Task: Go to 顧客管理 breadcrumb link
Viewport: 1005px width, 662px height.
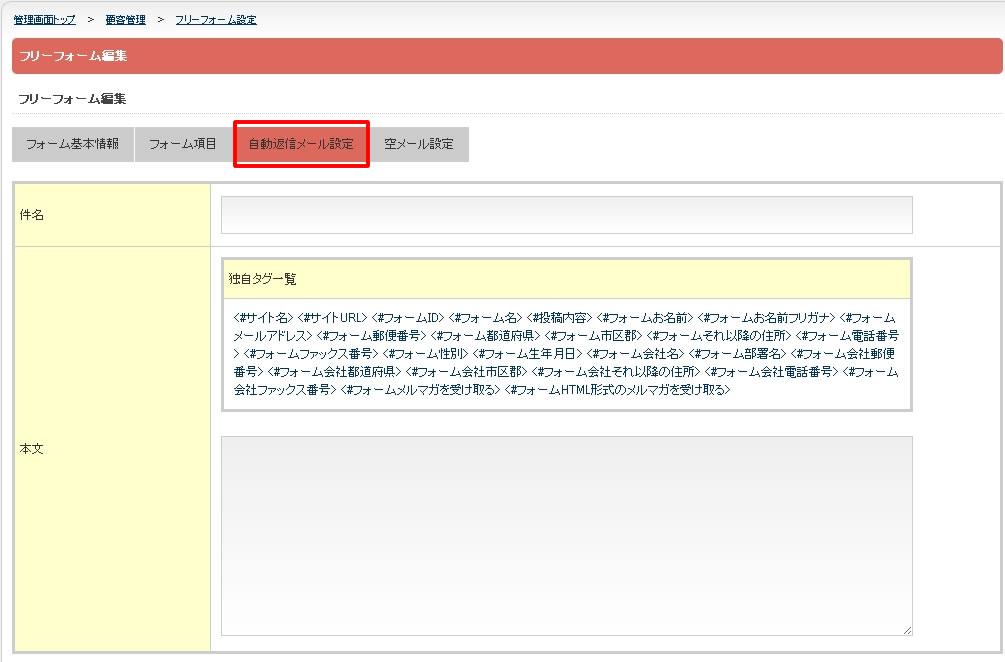Action: tap(125, 20)
